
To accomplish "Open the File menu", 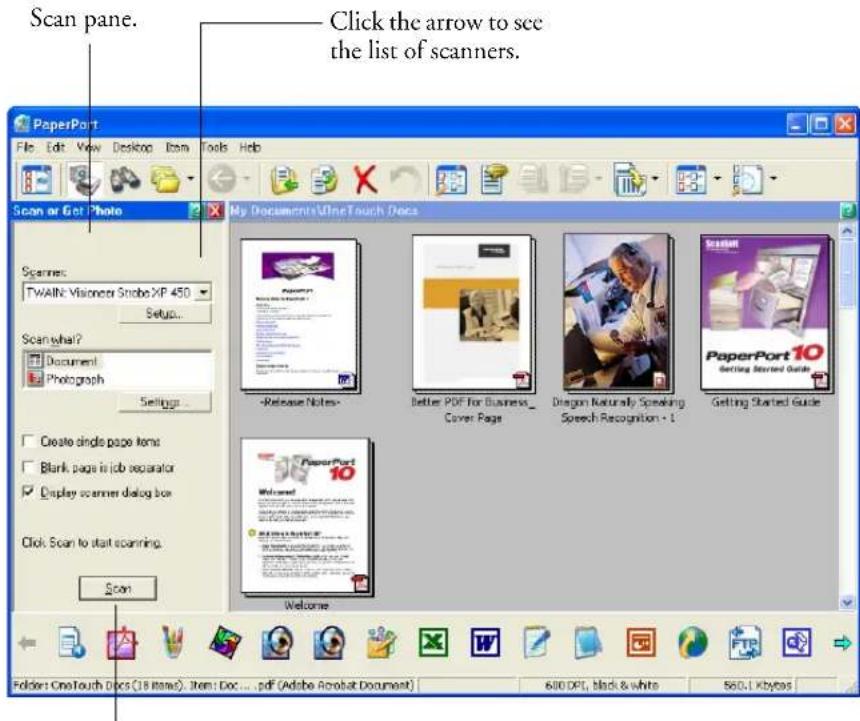I will 25,147.
